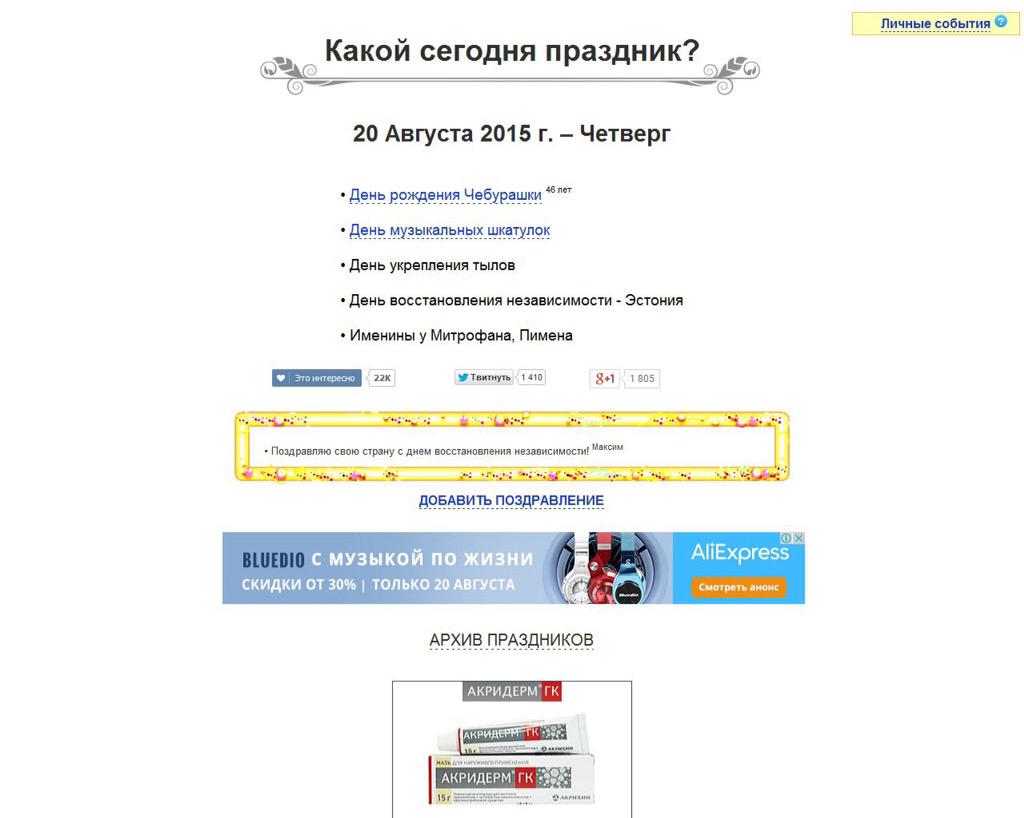This screenshot has width=1024, height=818.
Task: Open the АРХИВ ПРАЗДНИКОВ link
Action: [x=511, y=640]
